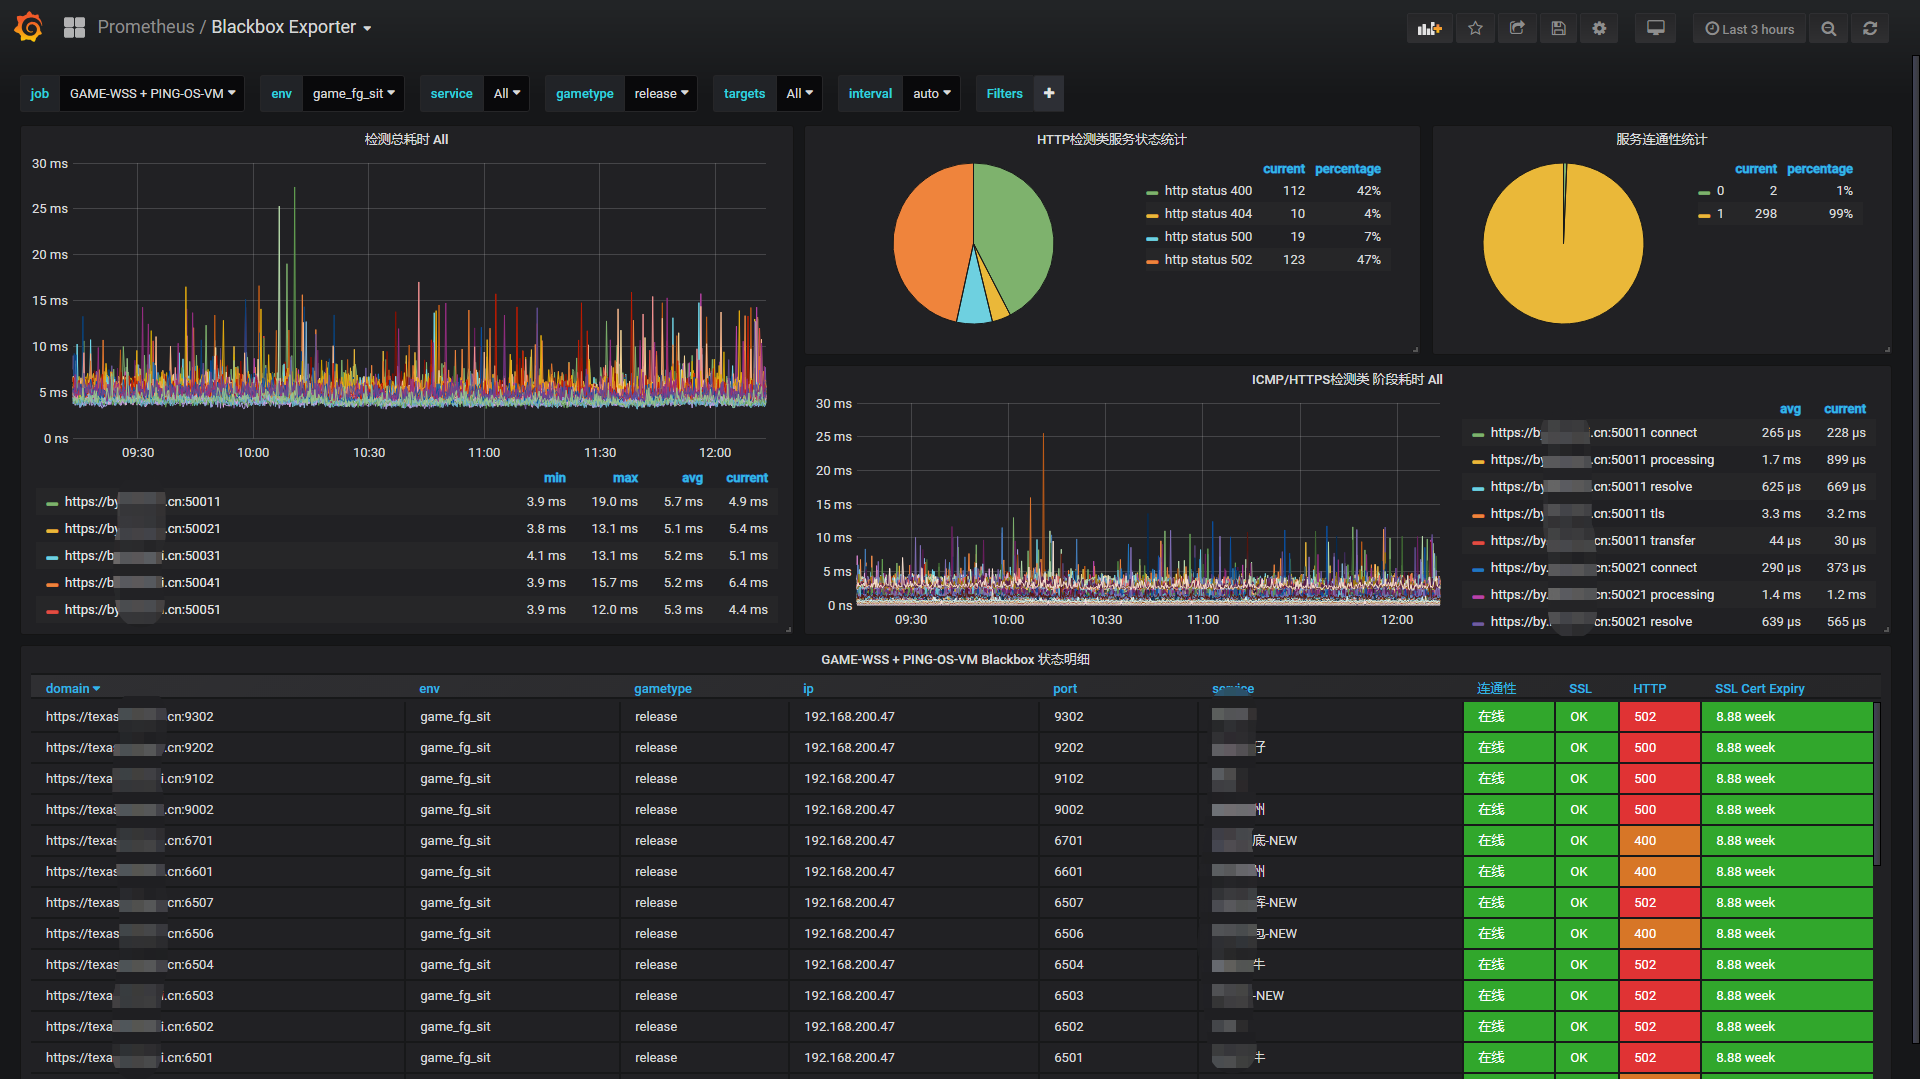Sort the 连通性 table column
Screen dimensions: 1920x1079
(x=1496, y=688)
